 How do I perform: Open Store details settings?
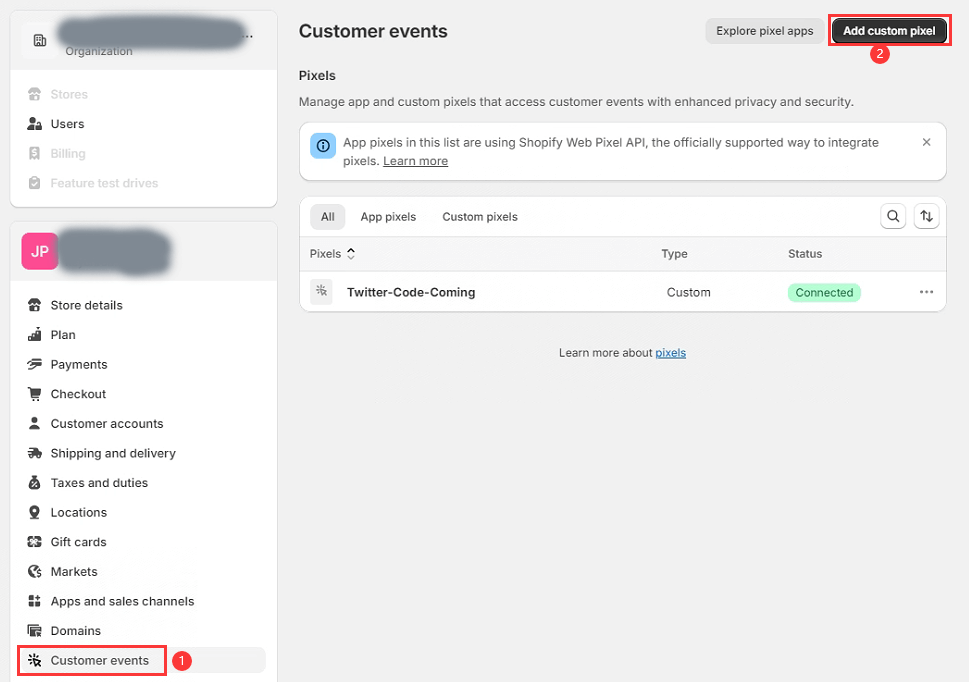click(x=87, y=305)
